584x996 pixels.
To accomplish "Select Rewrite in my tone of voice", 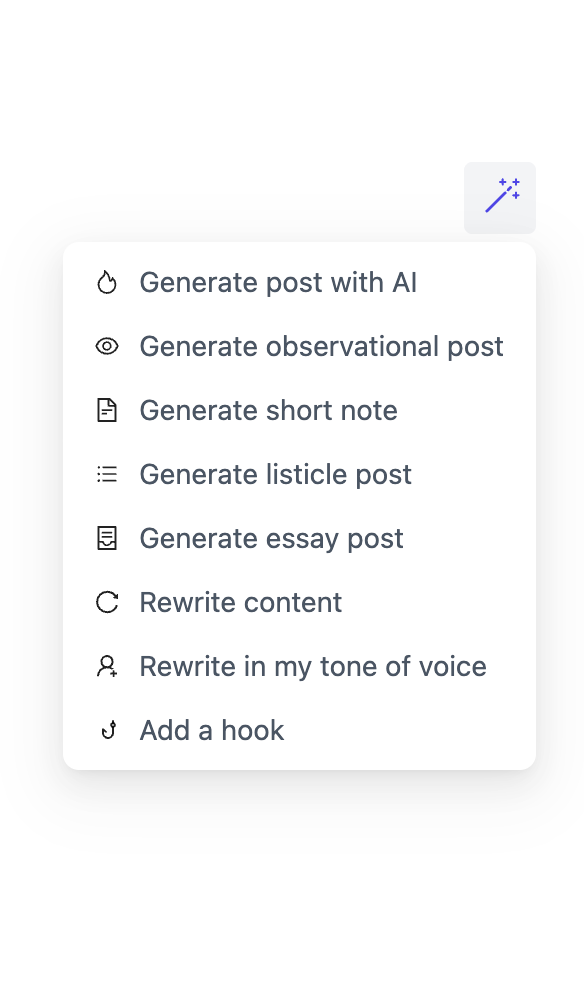I will click(x=312, y=666).
